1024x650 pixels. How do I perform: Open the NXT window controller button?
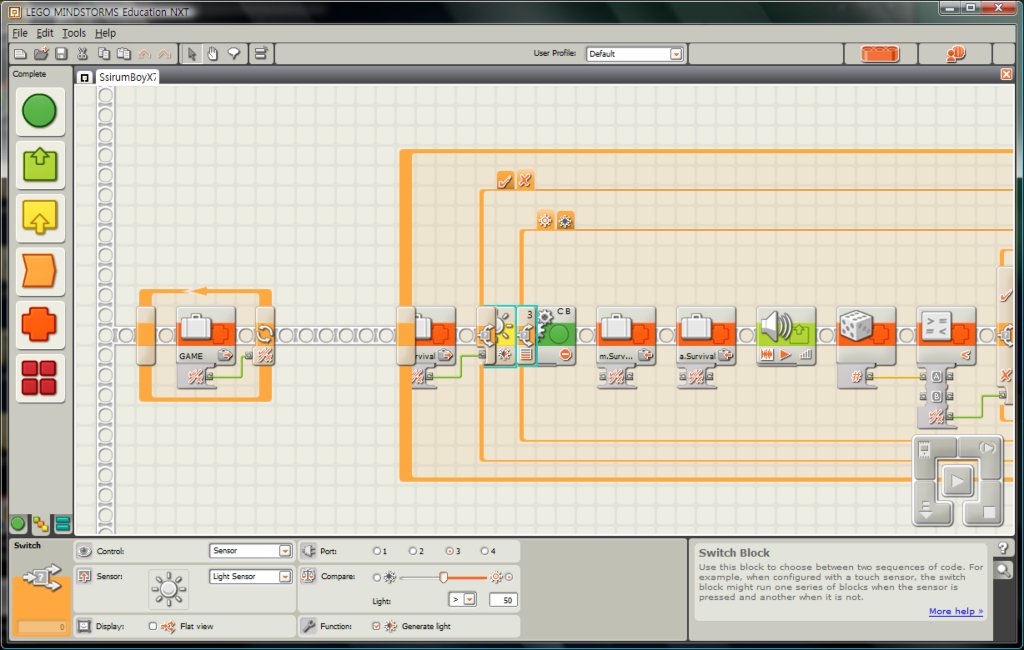coord(925,449)
